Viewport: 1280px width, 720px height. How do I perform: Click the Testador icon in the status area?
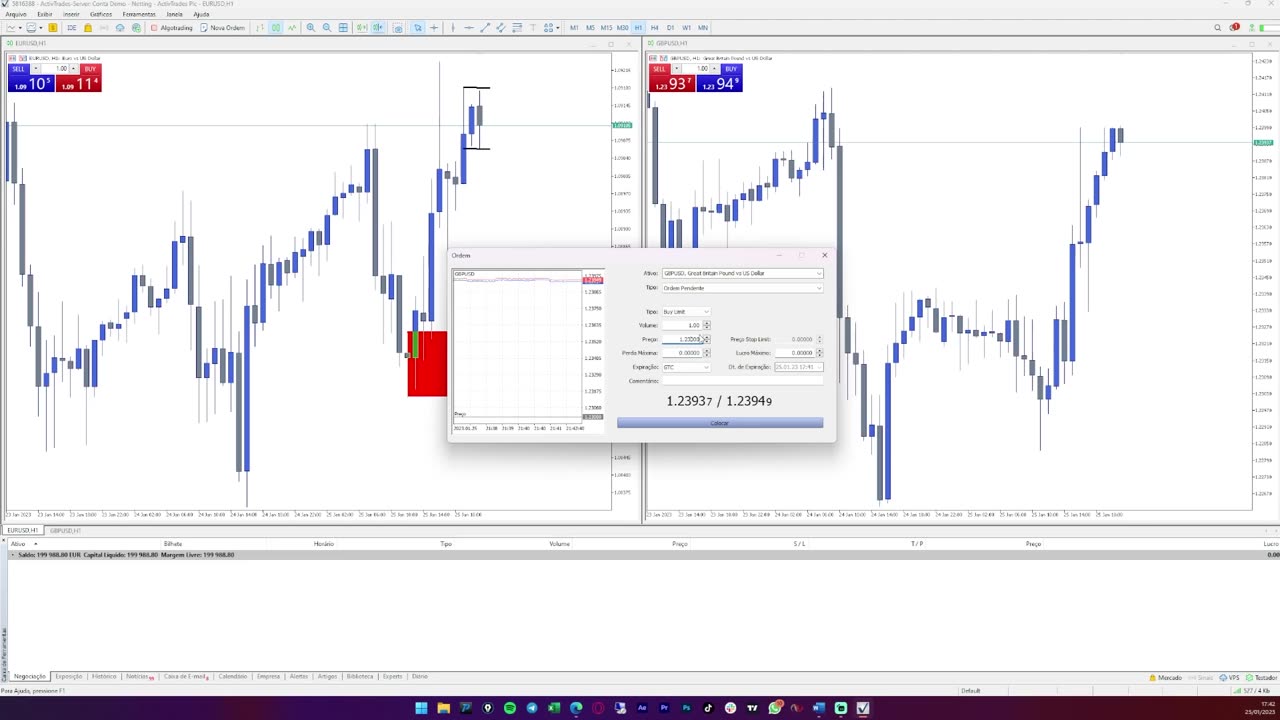point(1260,678)
